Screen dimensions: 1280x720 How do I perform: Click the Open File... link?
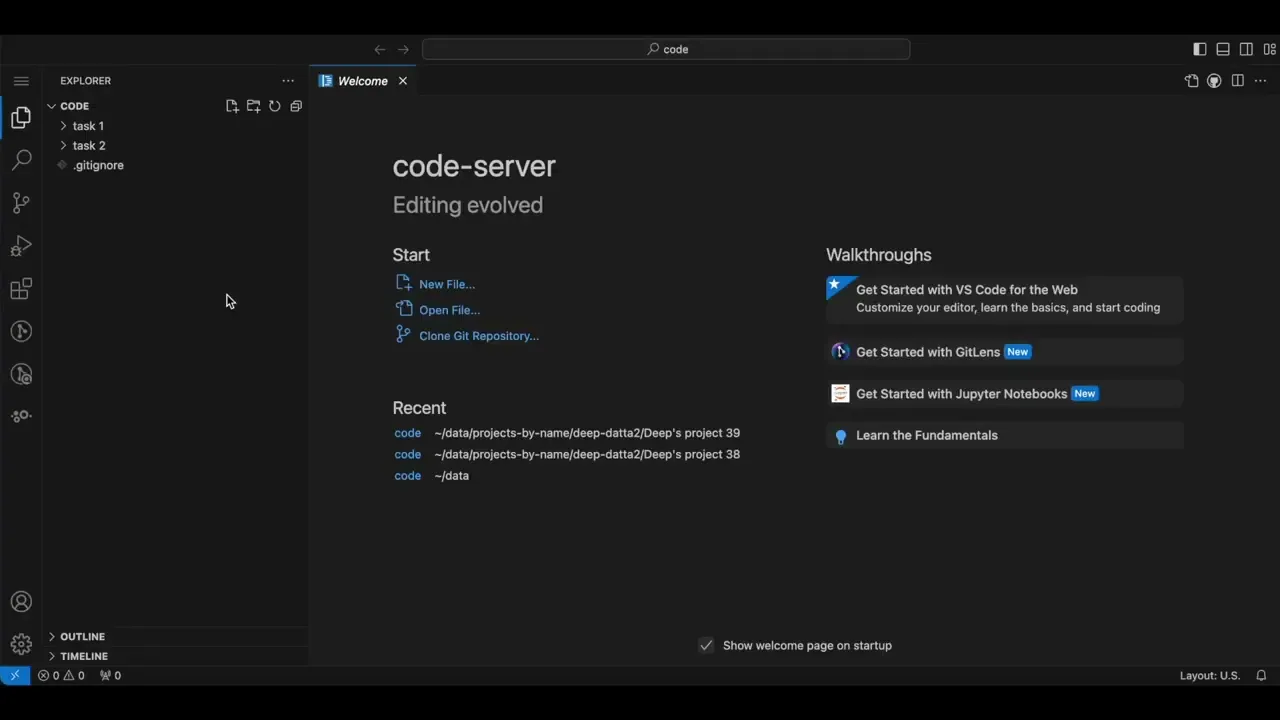[449, 310]
